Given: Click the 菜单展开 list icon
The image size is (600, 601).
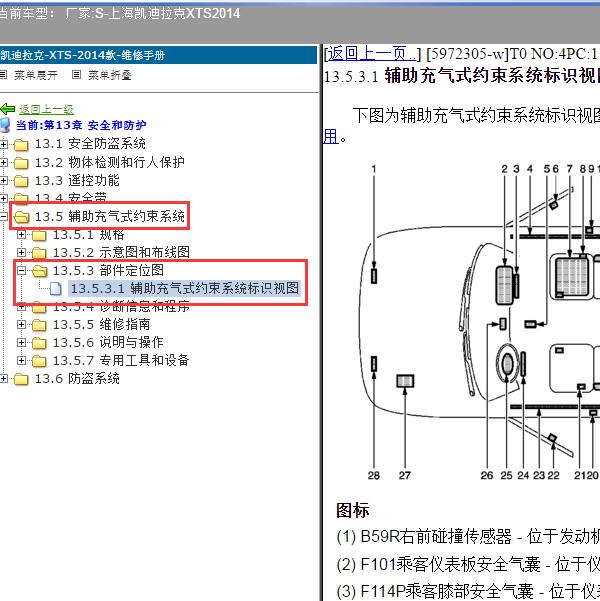Looking at the screenshot, I should pyautogui.click(x=3, y=75).
